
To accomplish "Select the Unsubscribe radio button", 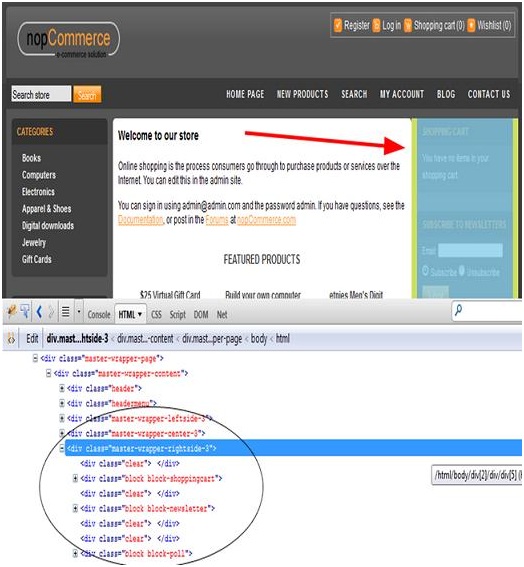I will point(462,270).
